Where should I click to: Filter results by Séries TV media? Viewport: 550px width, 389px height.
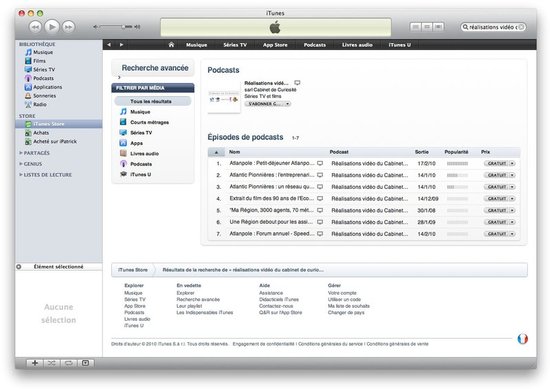[x=141, y=133]
